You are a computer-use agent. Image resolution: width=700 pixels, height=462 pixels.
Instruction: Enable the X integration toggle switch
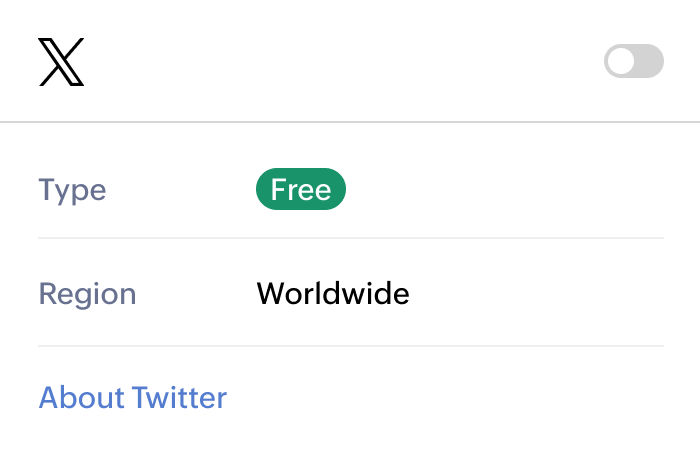pyautogui.click(x=633, y=61)
